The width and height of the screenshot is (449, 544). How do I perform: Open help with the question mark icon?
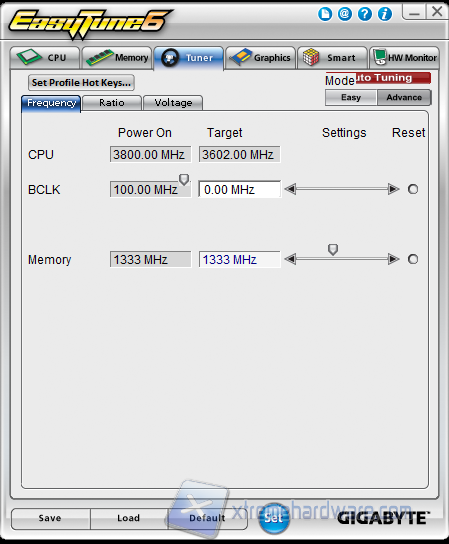(x=365, y=14)
